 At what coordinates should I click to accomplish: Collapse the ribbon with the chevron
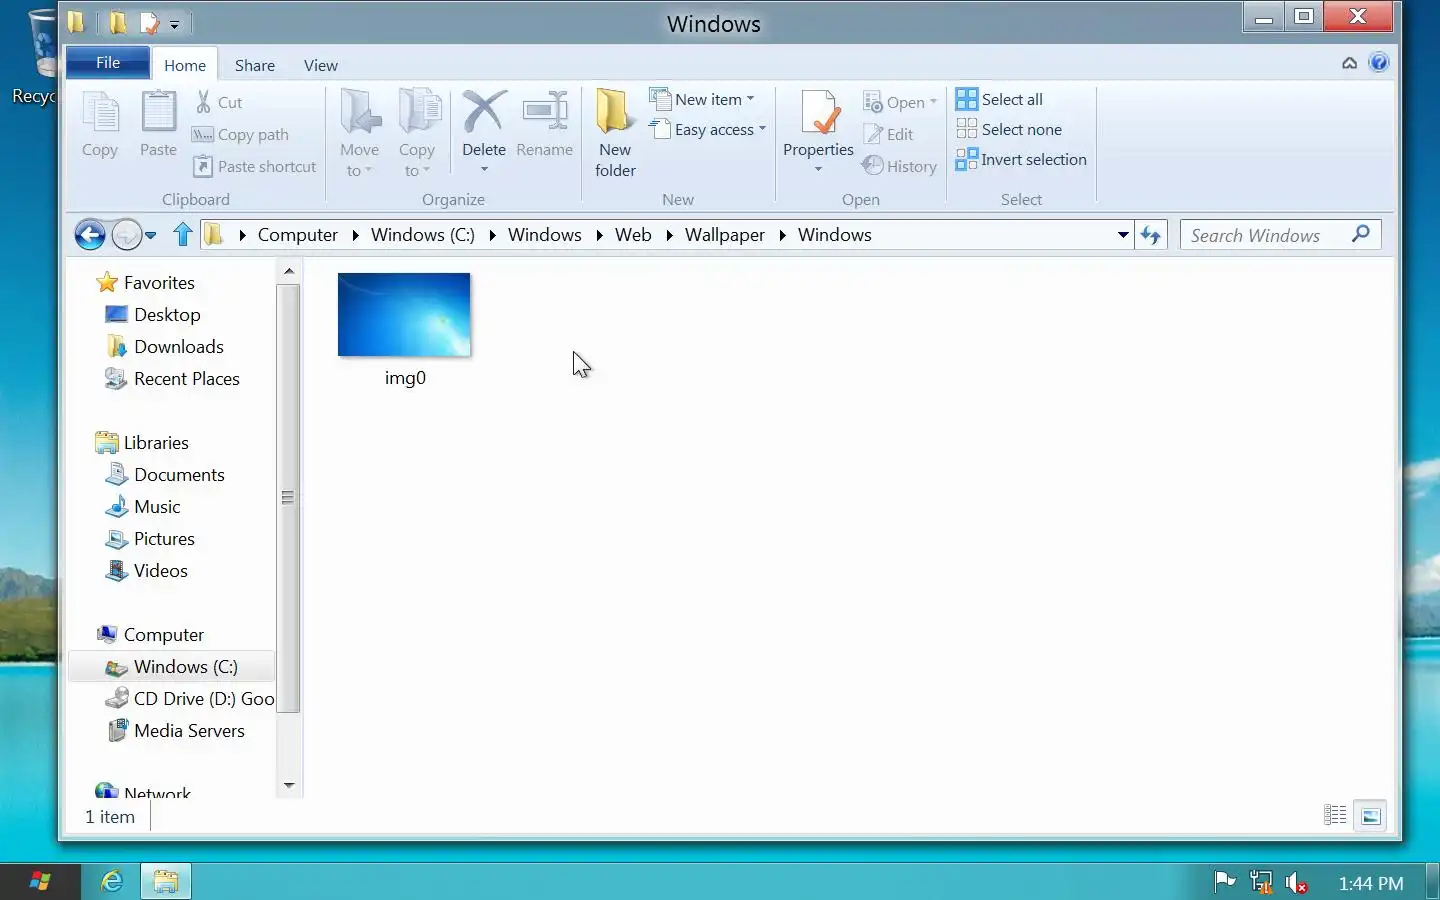(x=1349, y=63)
